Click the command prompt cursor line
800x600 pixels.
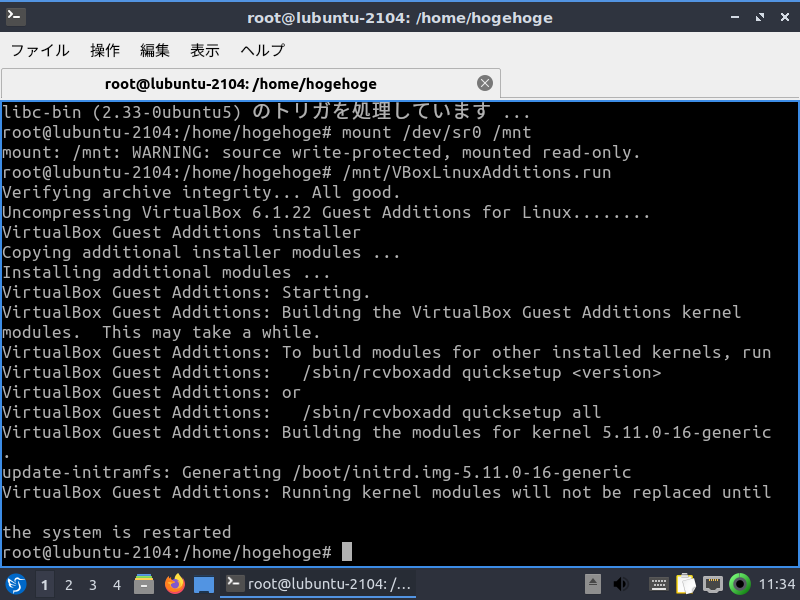click(177, 552)
